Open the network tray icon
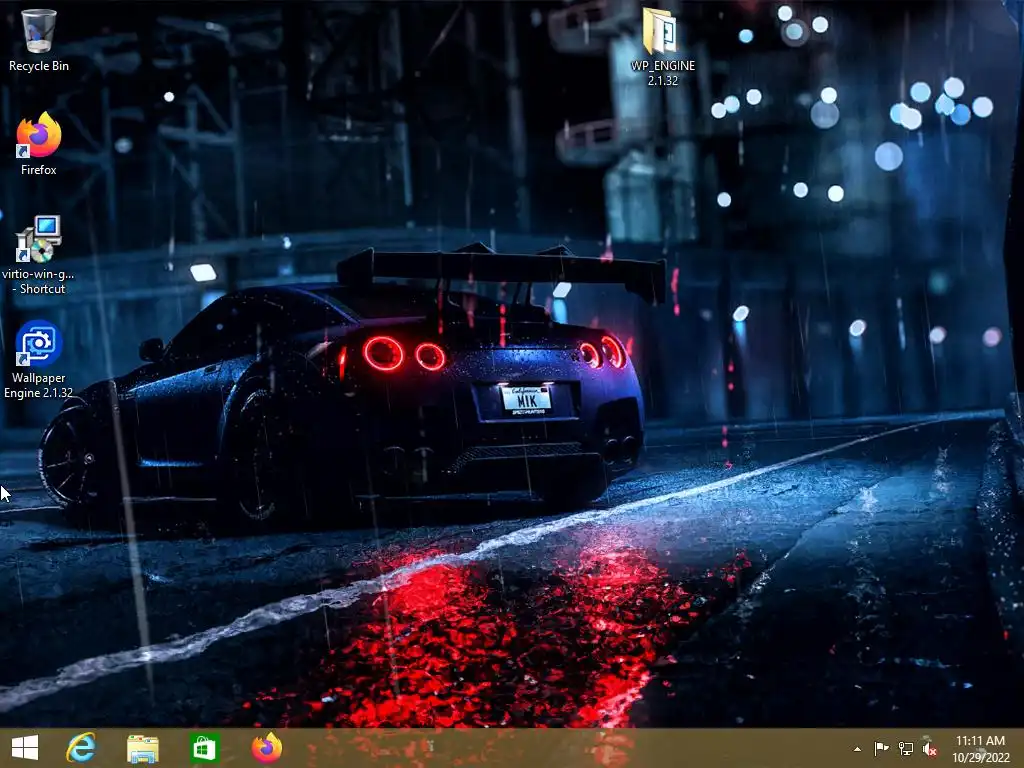1024x768 pixels. pyautogui.click(x=906, y=748)
